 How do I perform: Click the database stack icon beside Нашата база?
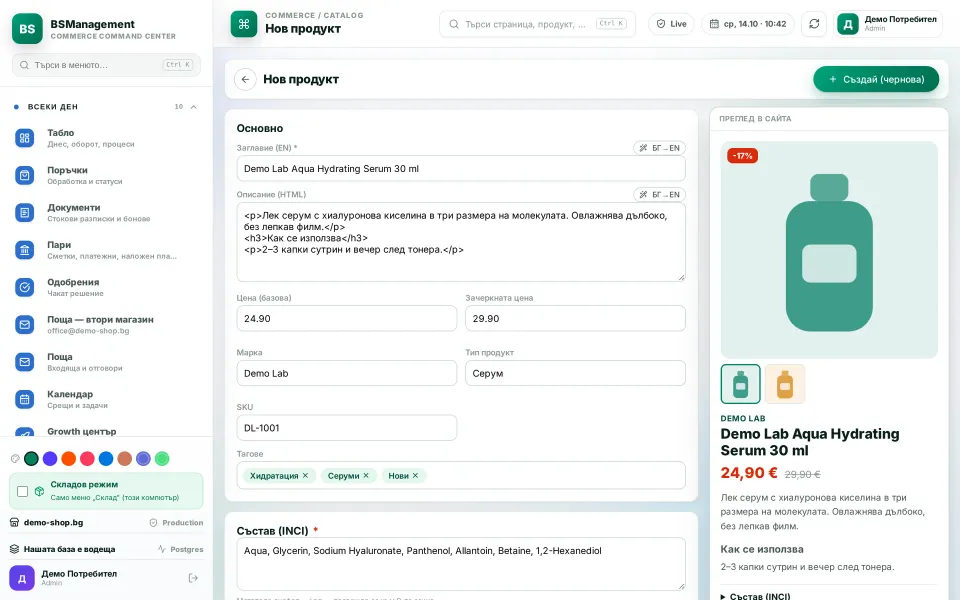click(x=15, y=549)
